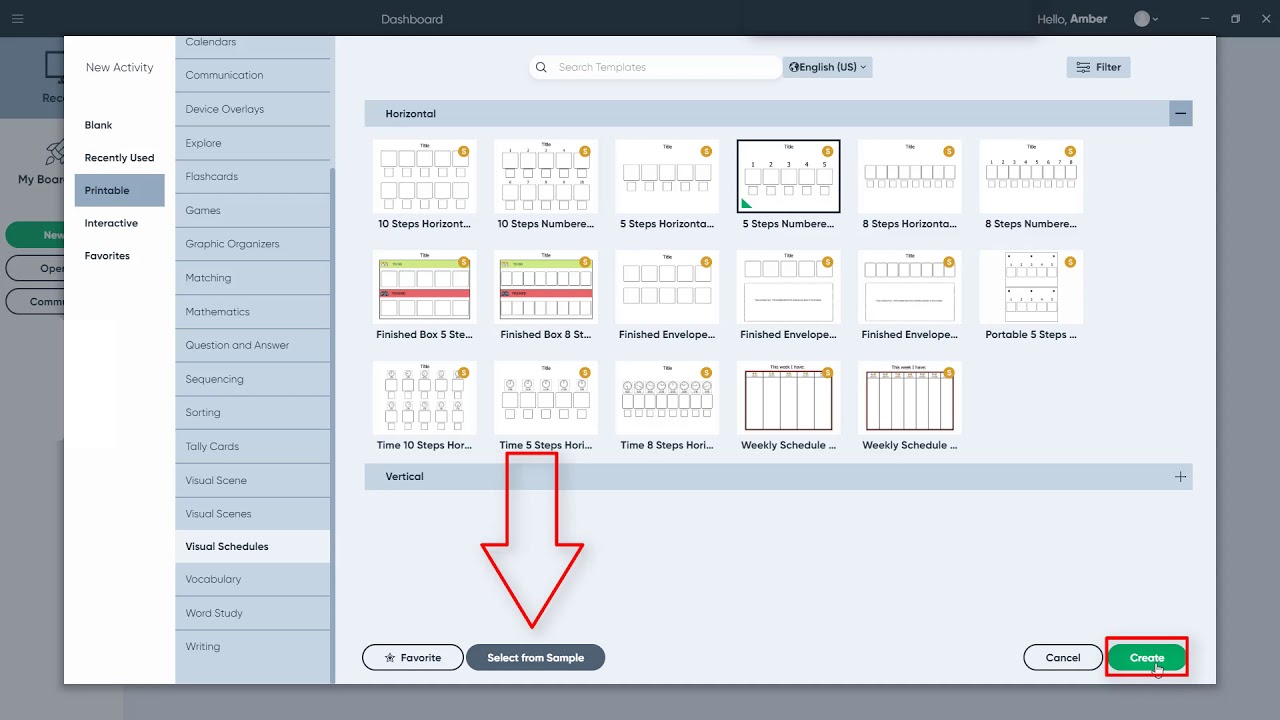Open the hamburger menu icon
1280x720 pixels.
pos(17,19)
